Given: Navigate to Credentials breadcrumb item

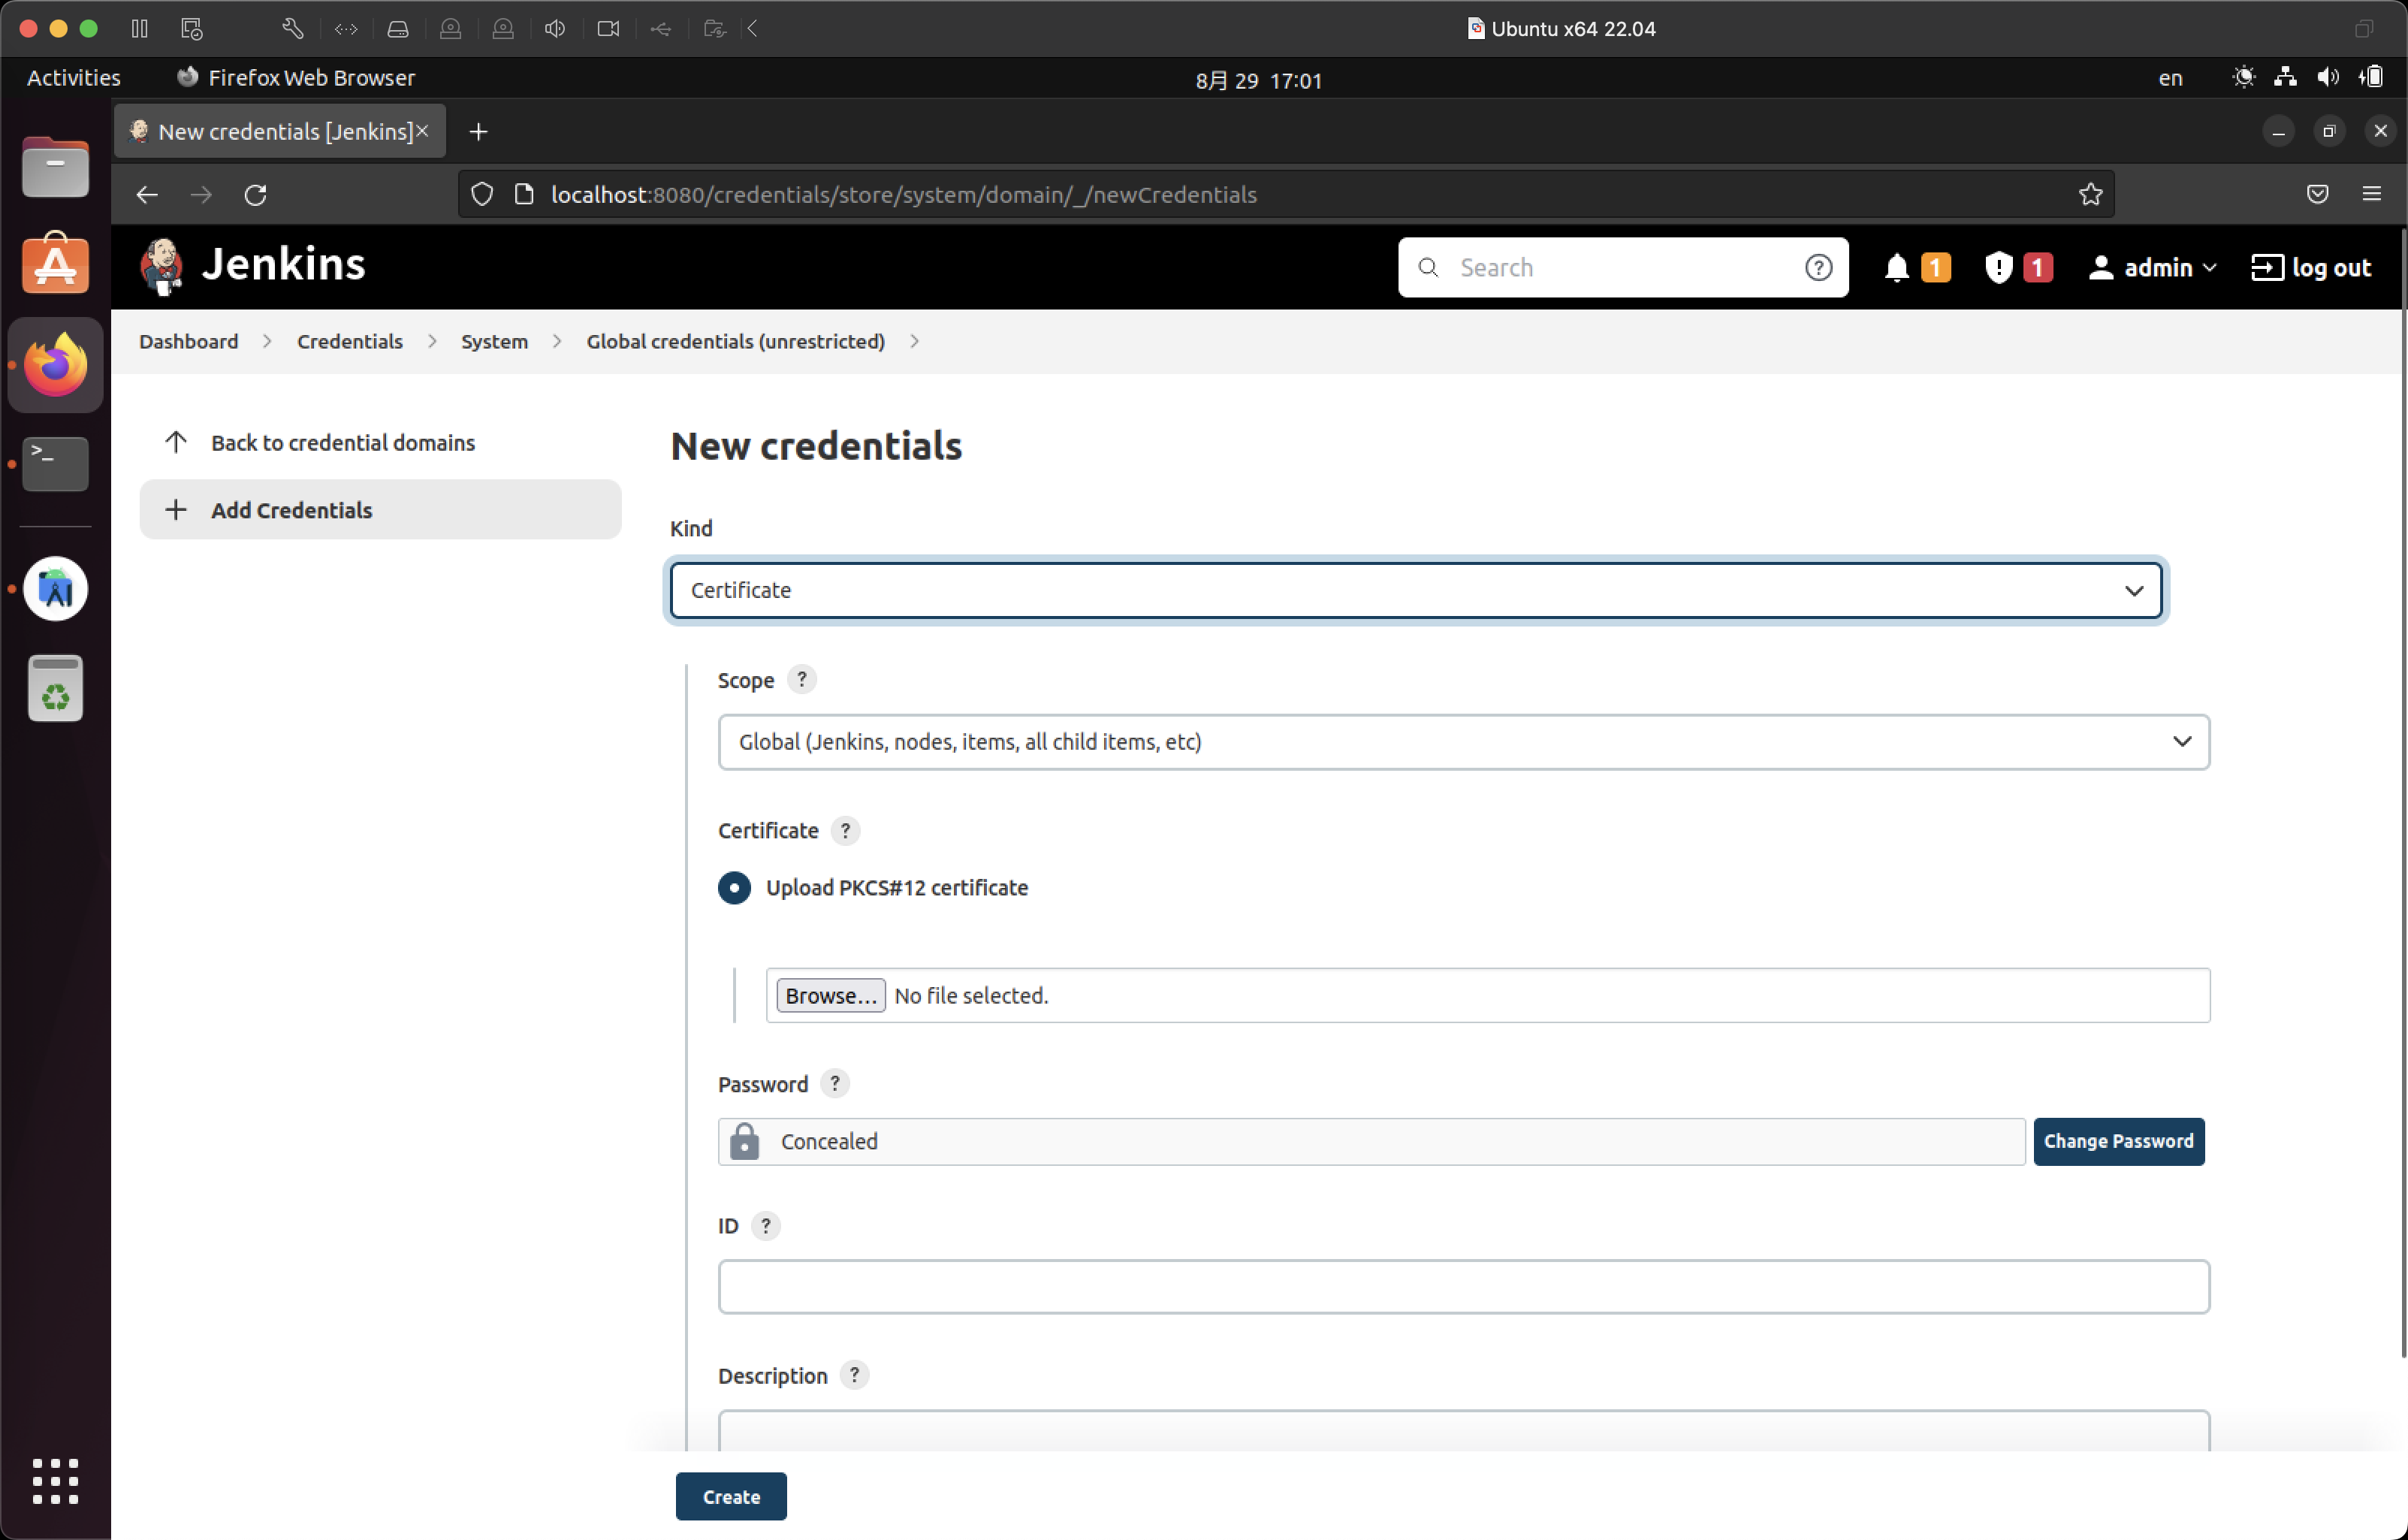Looking at the screenshot, I should [x=348, y=340].
